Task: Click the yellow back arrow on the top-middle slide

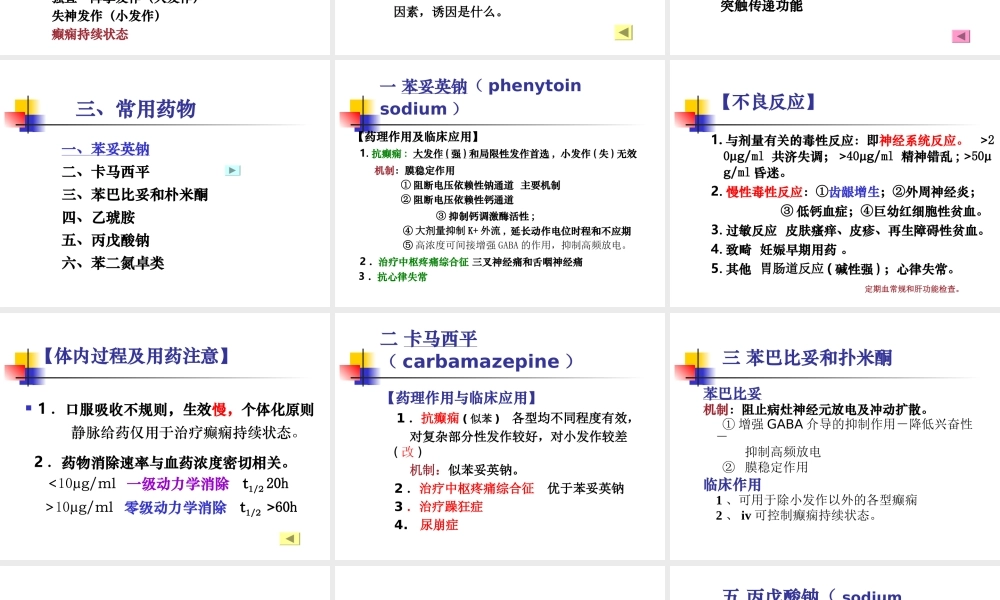Action: point(623,32)
